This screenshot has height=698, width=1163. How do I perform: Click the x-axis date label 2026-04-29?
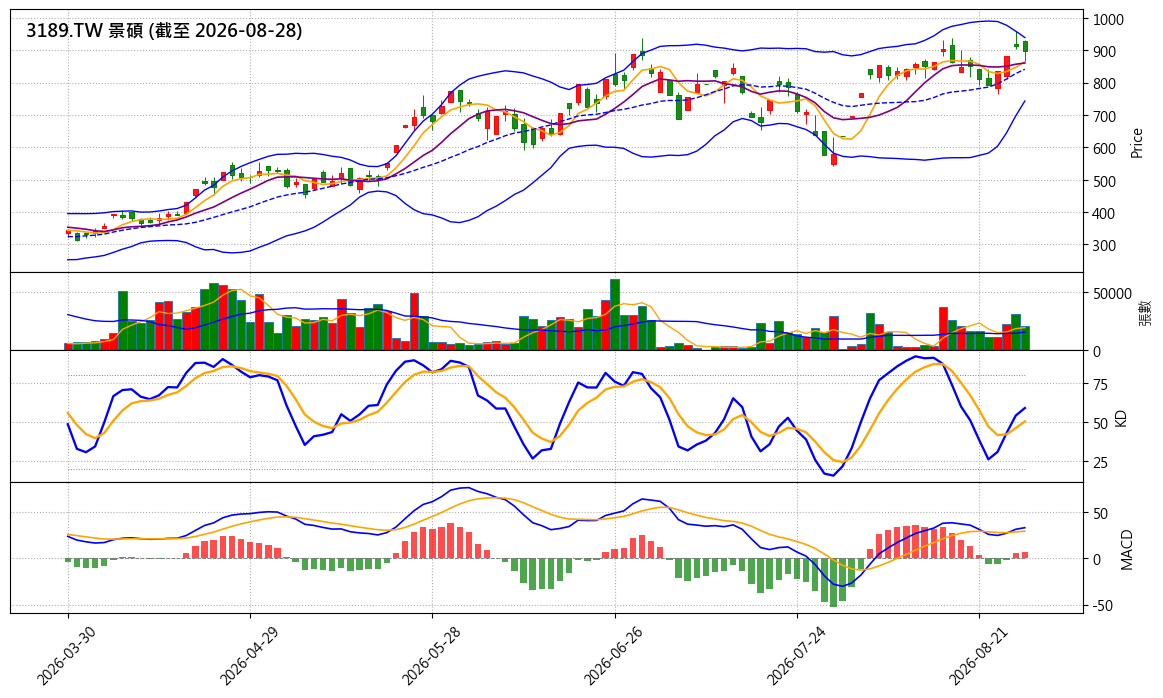pyautogui.click(x=248, y=654)
